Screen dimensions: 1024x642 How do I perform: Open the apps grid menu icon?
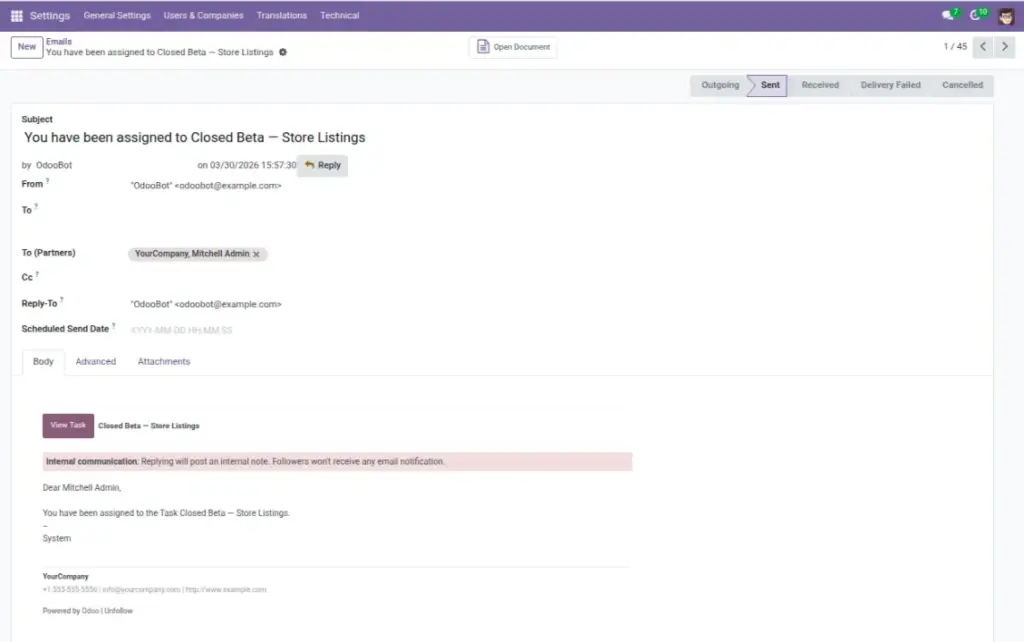(17, 16)
